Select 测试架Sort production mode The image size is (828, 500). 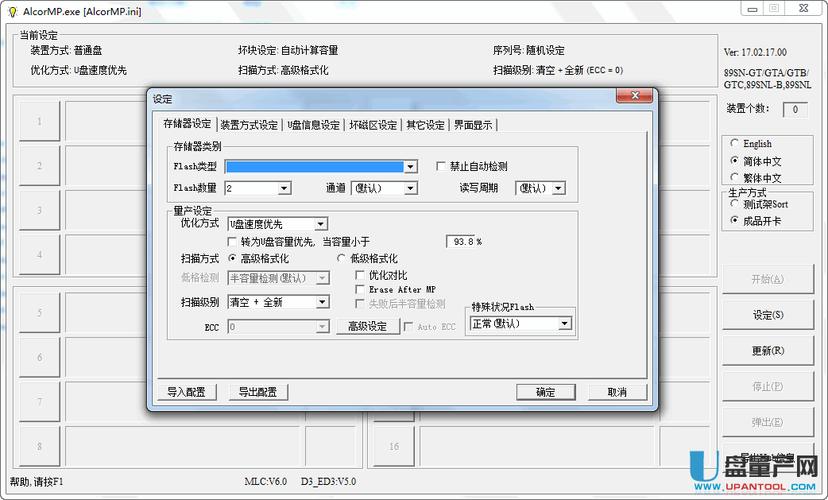click(x=735, y=204)
